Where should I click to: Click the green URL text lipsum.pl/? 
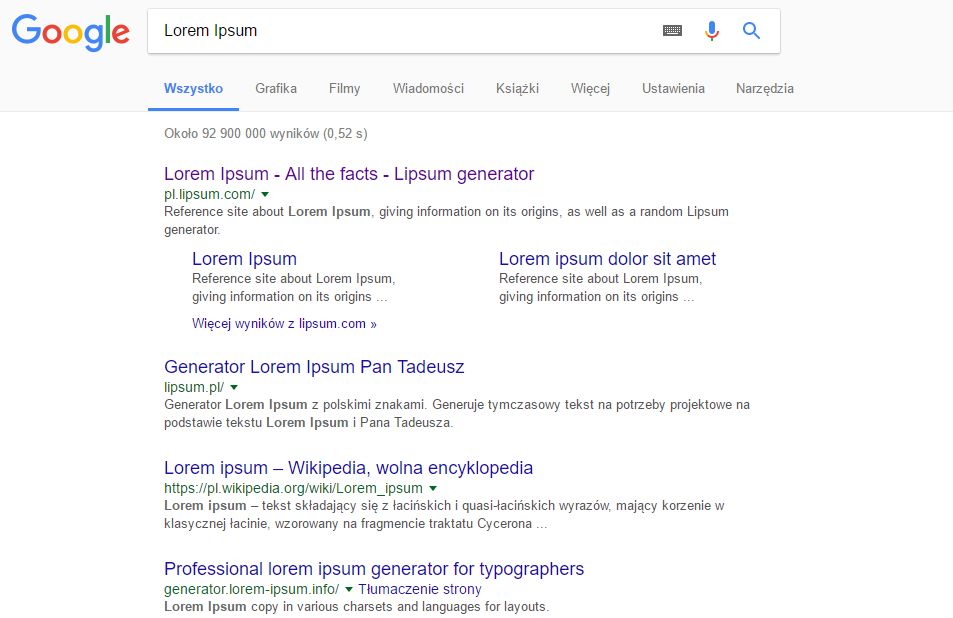194,387
